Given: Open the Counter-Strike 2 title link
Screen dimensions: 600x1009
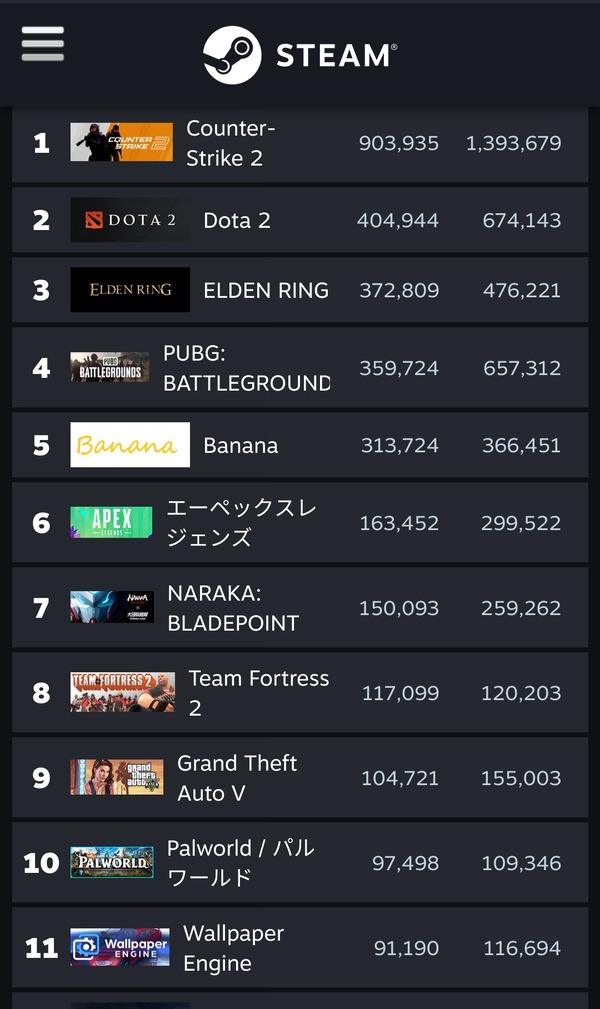Looking at the screenshot, I should click(x=230, y=143).
